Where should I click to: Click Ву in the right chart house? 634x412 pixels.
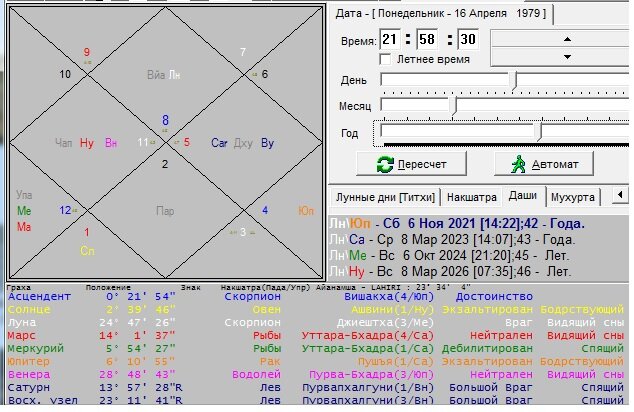pyautogui.click(x=267, y=143)
